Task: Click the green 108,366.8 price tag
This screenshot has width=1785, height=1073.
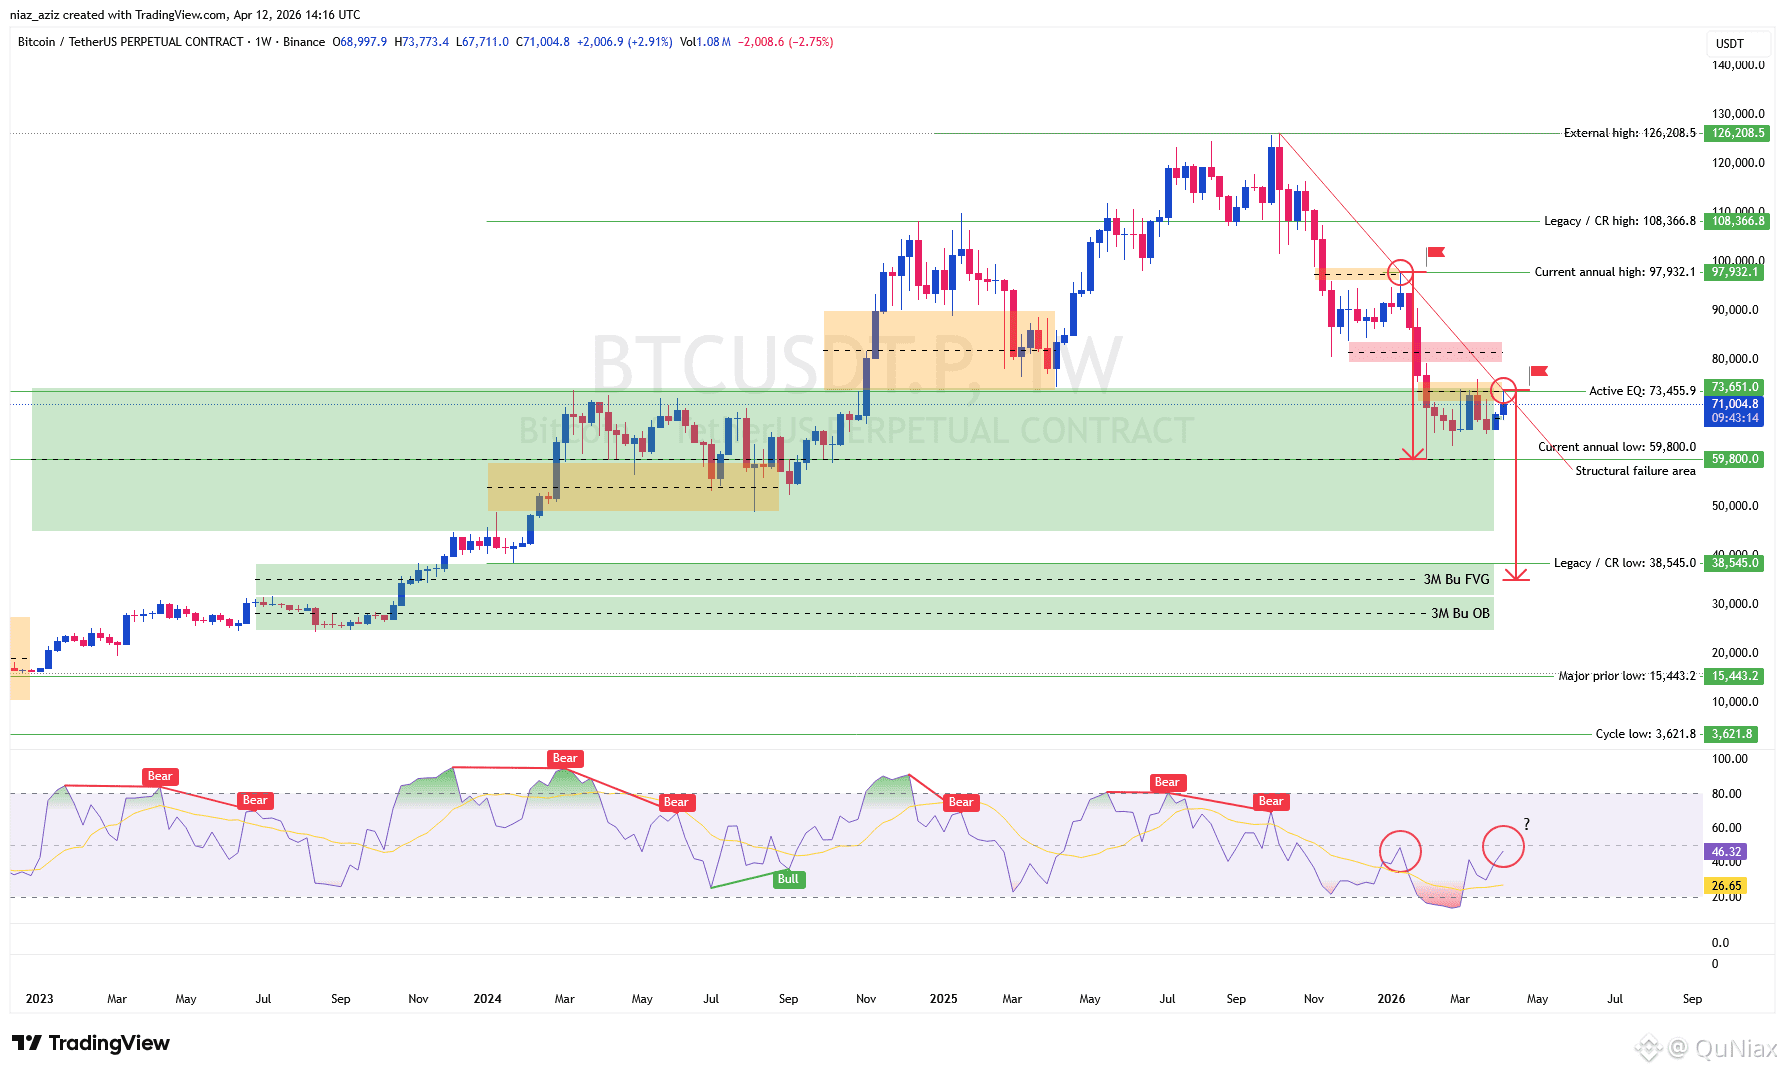Action: pyautogui.click(x=1737, y=221)
